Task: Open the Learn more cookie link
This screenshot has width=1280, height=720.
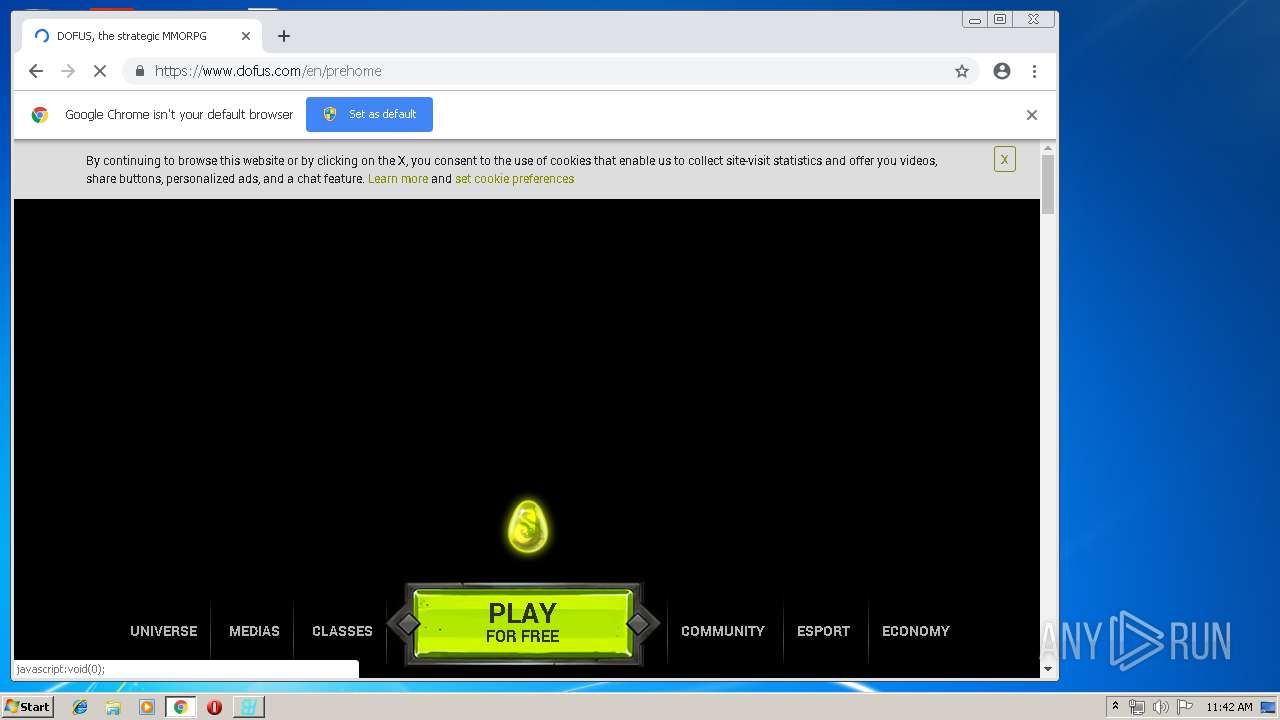Action: click(x=398, y=179)
